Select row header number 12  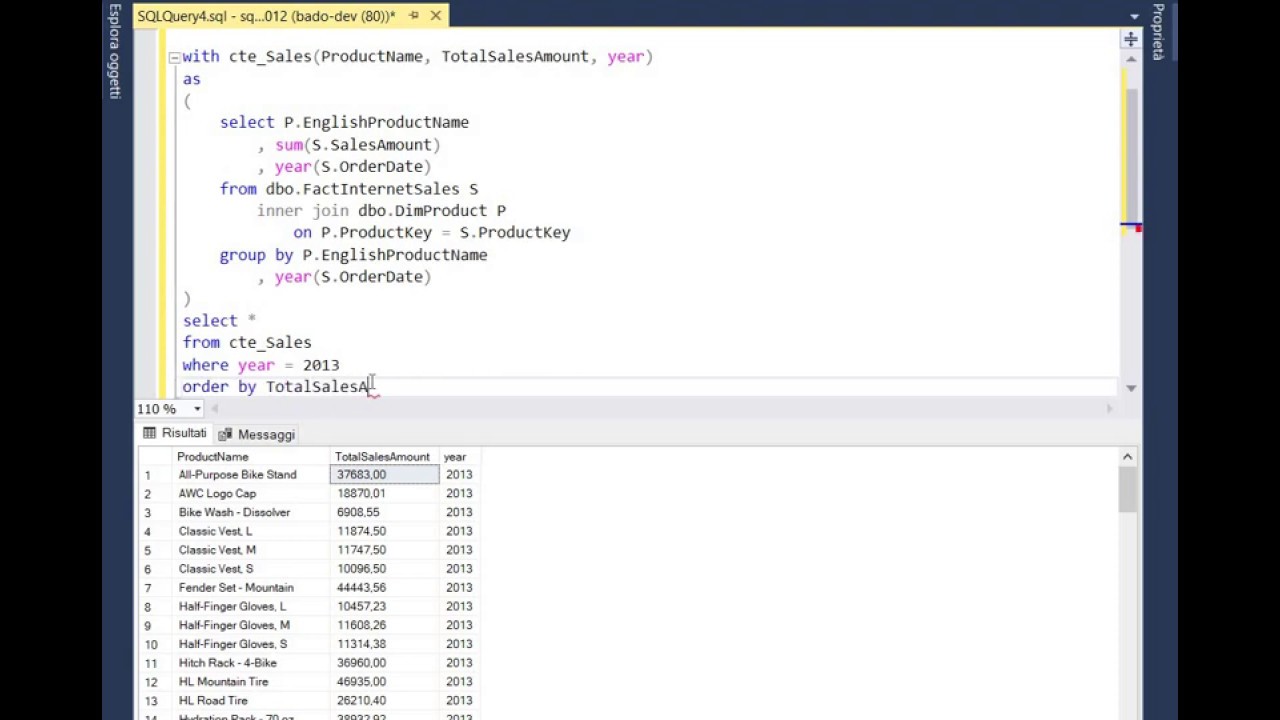[x=155, y=682]
